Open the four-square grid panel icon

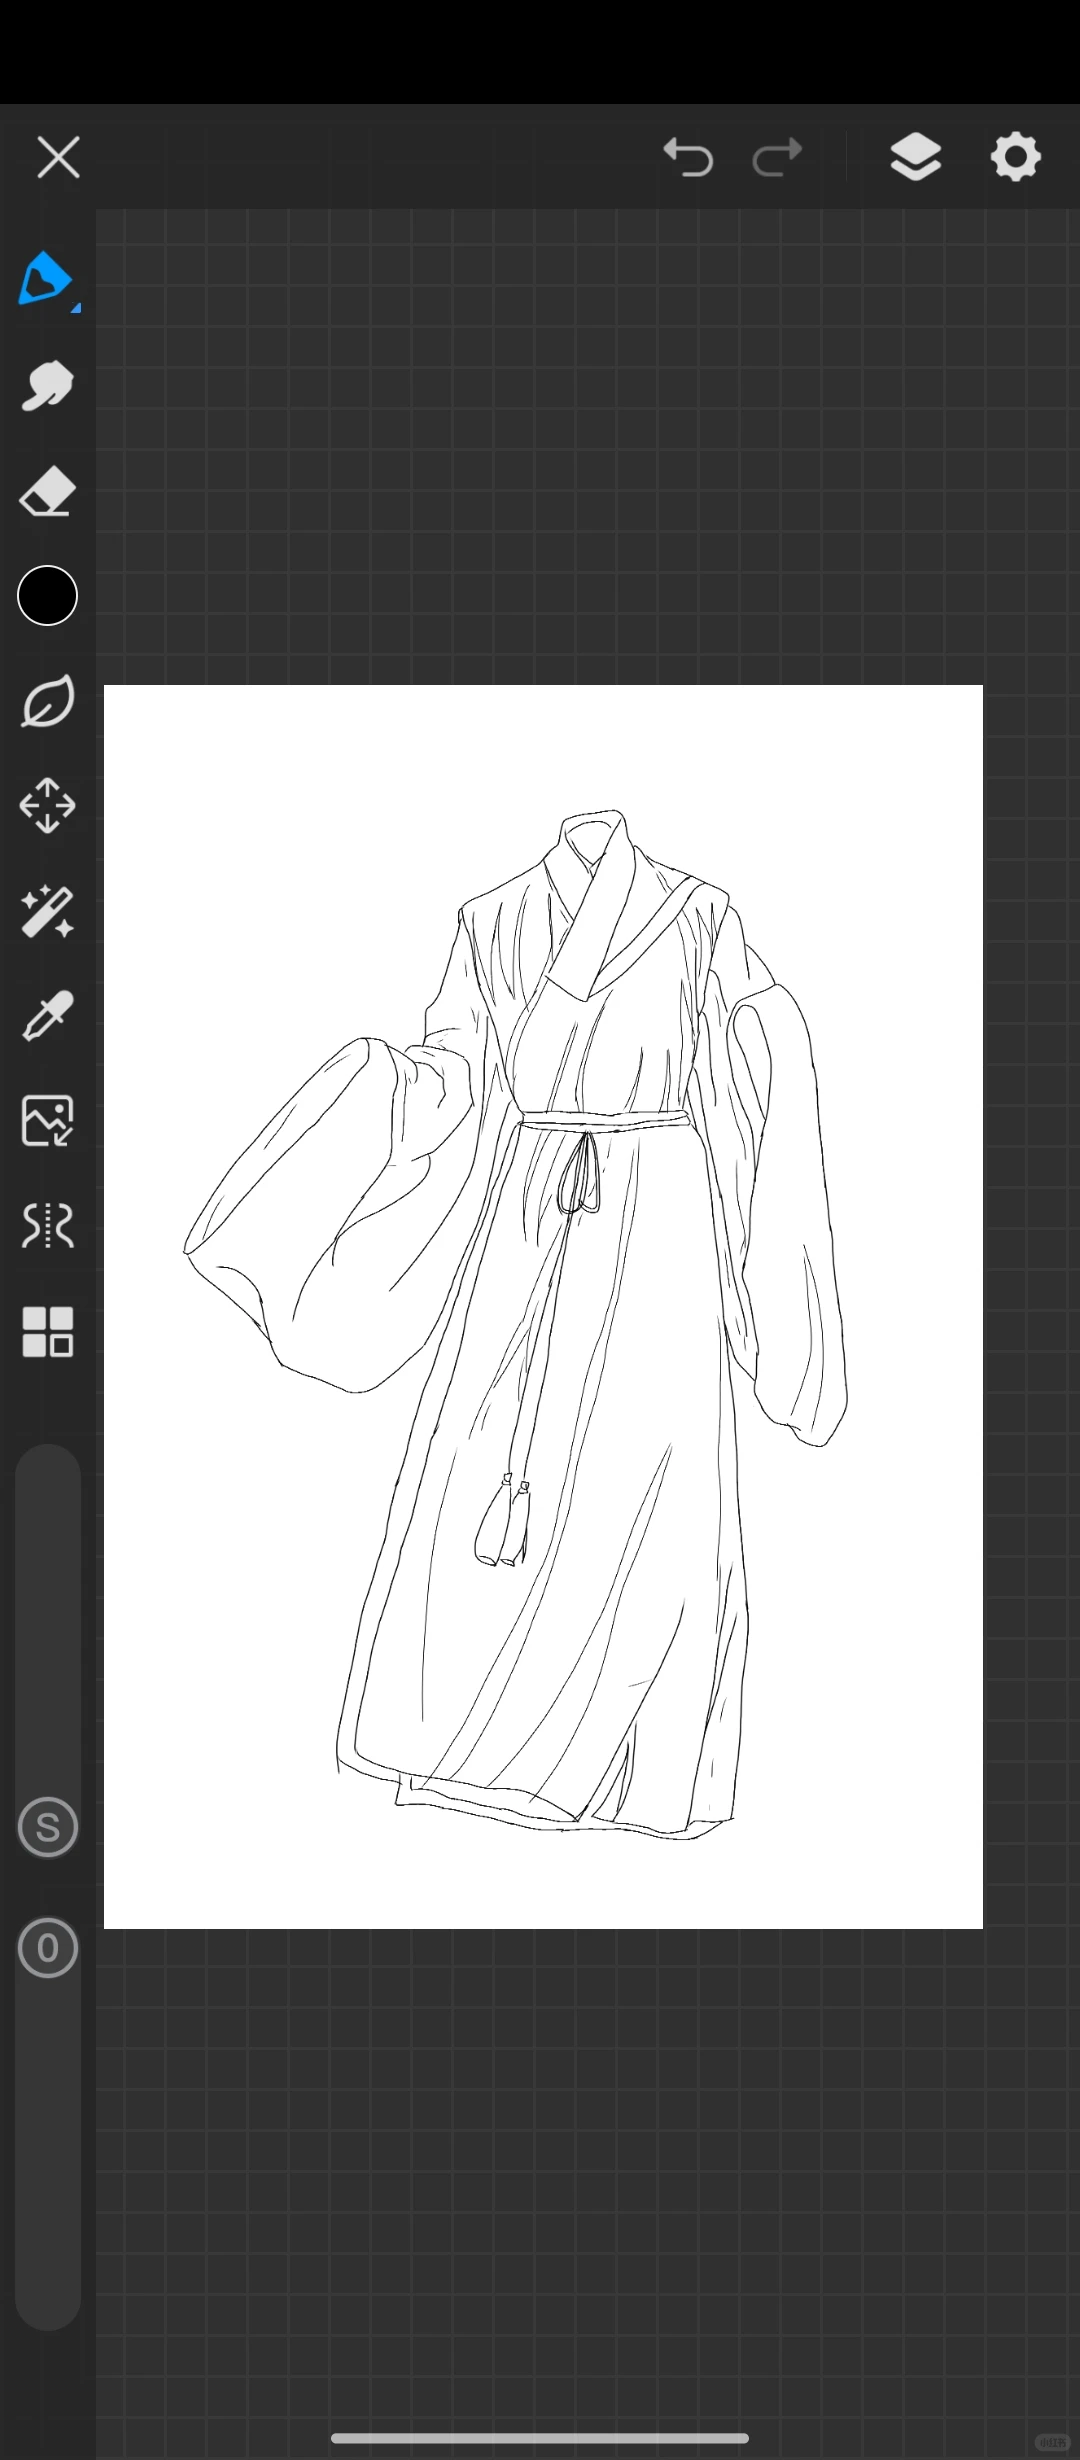coord(47,1332)
